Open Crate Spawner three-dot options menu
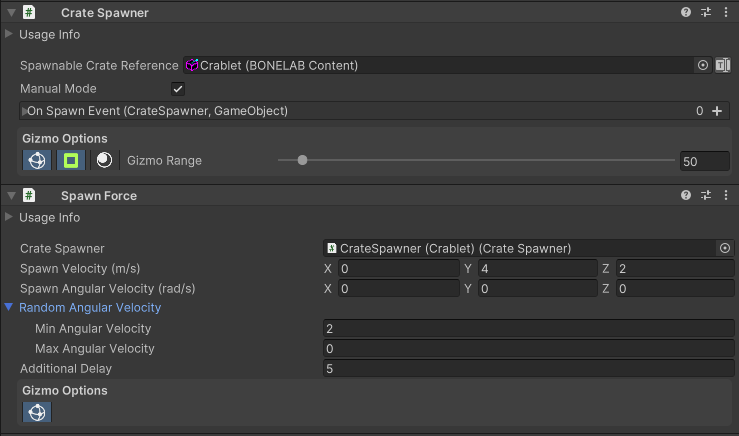Screen dimensions: 739x436 tap(724, 13)
